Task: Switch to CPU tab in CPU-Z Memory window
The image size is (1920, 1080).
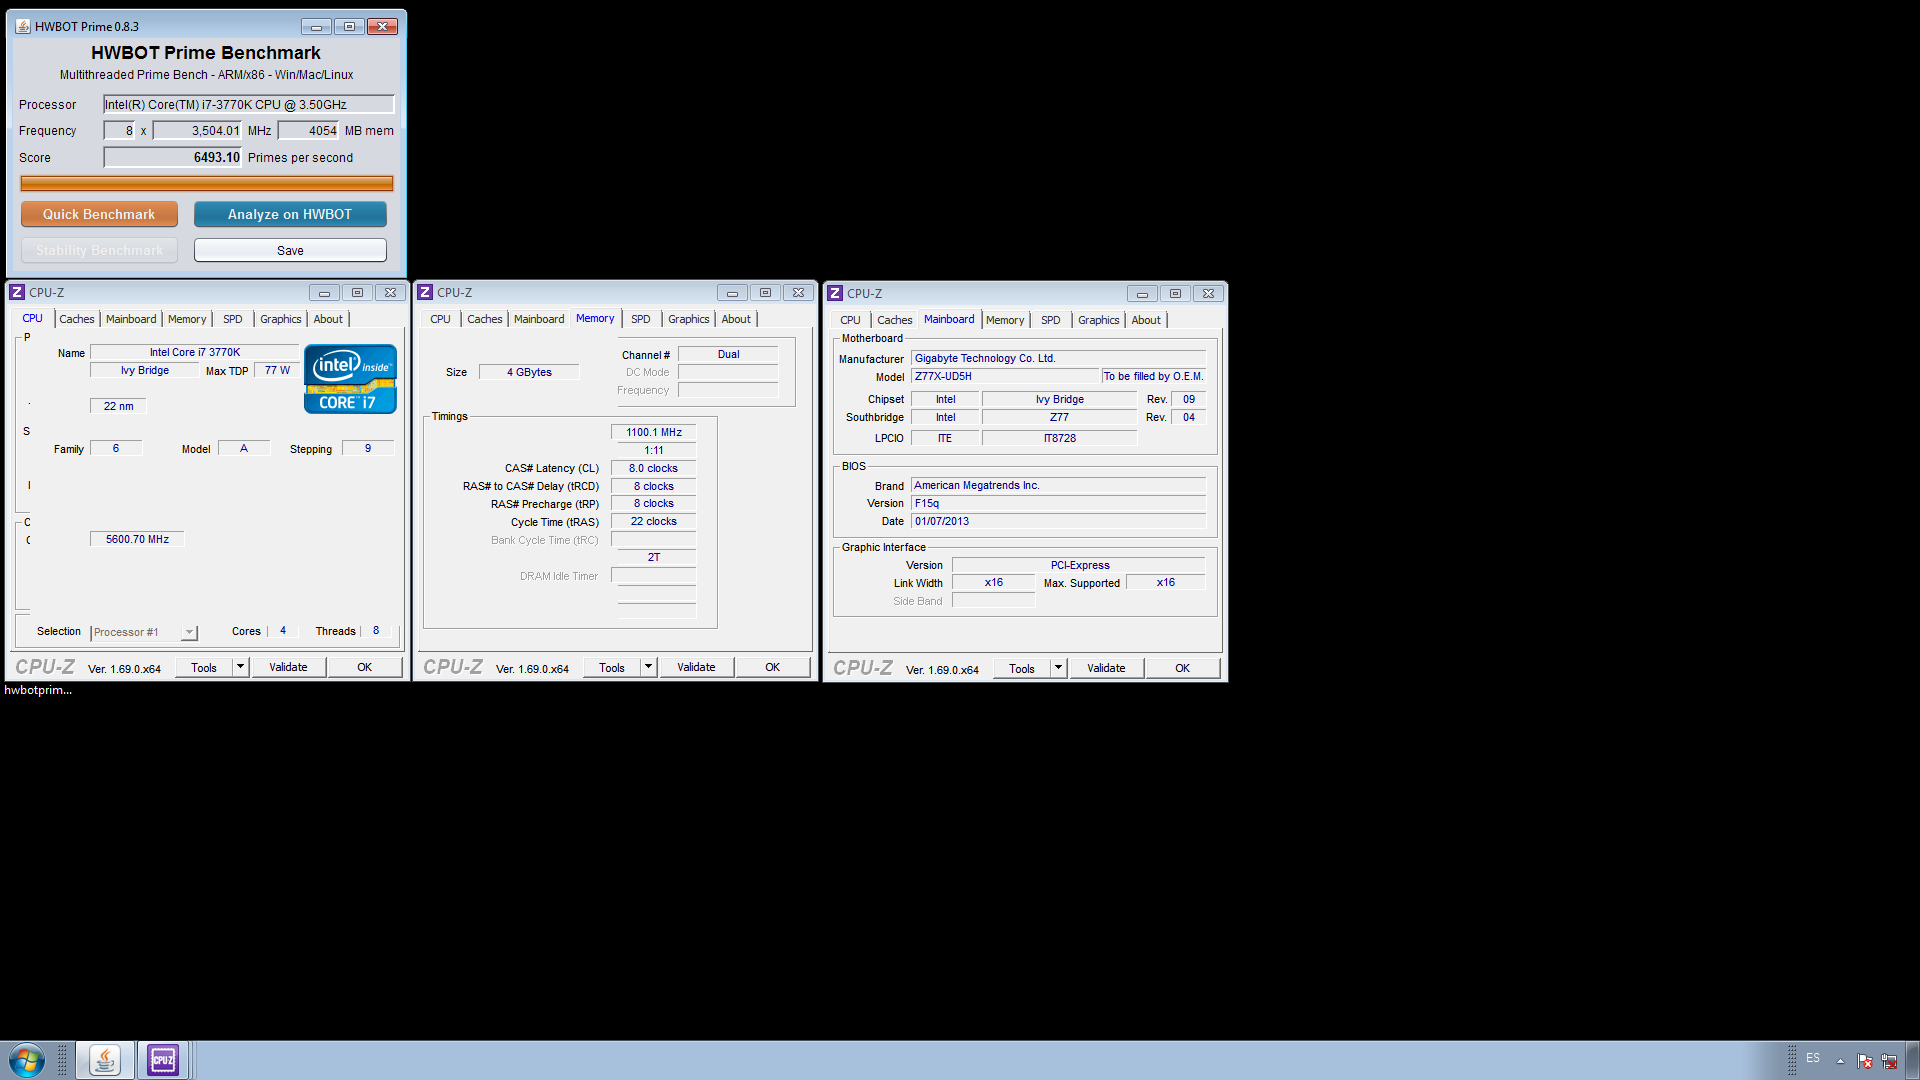Action: pyautogui.click(x=441, y=319)
